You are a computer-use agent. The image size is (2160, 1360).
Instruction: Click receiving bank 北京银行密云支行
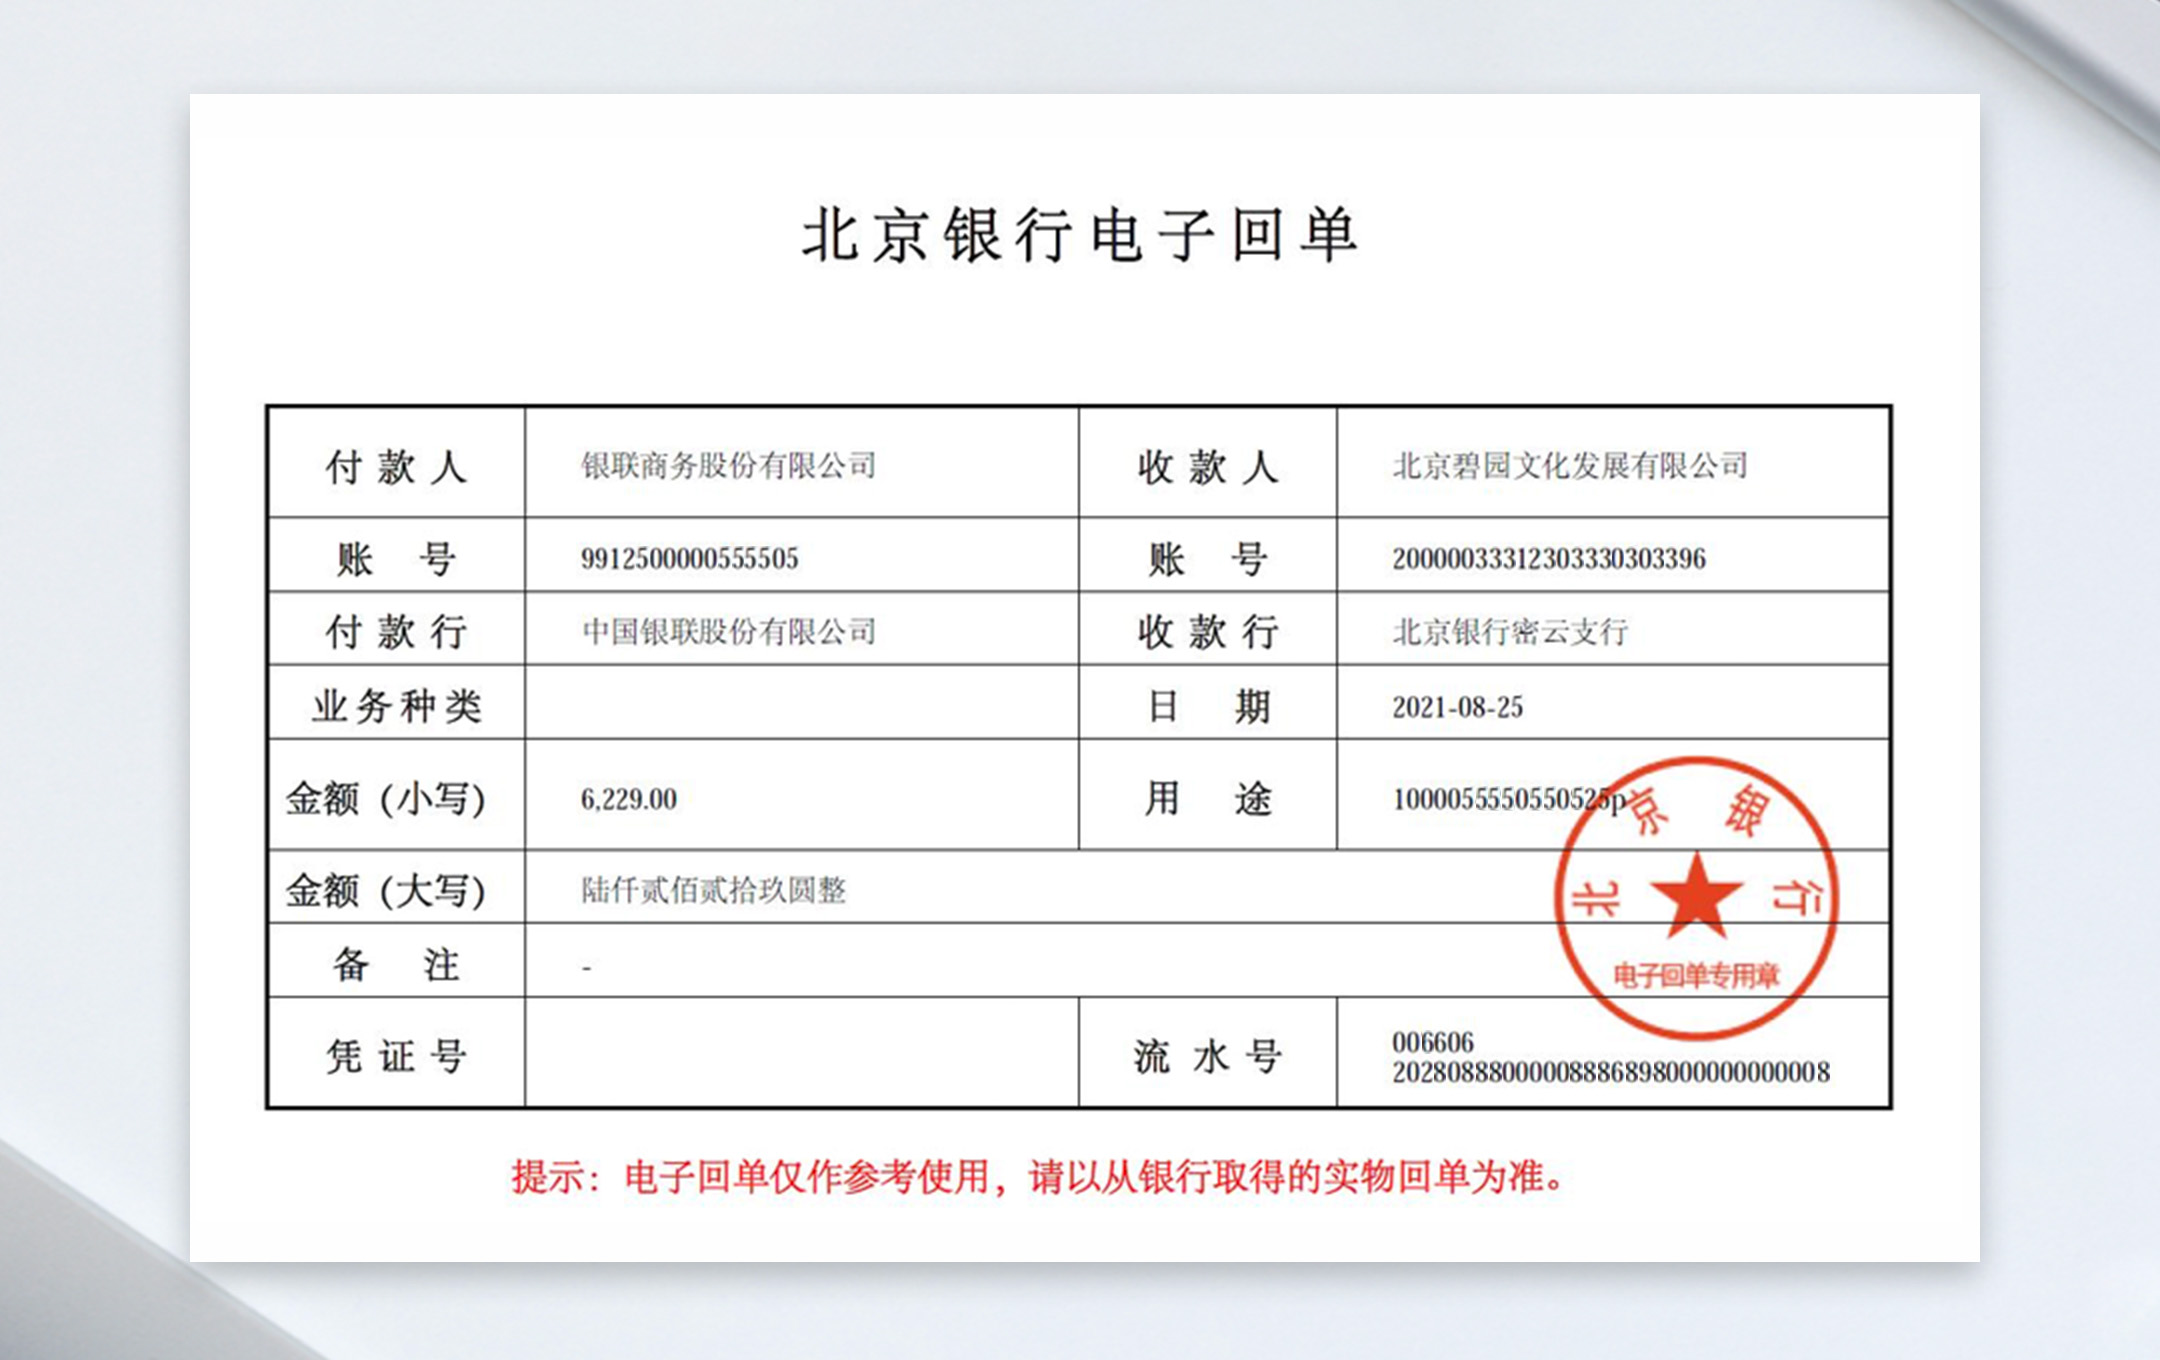point(1510,631)
